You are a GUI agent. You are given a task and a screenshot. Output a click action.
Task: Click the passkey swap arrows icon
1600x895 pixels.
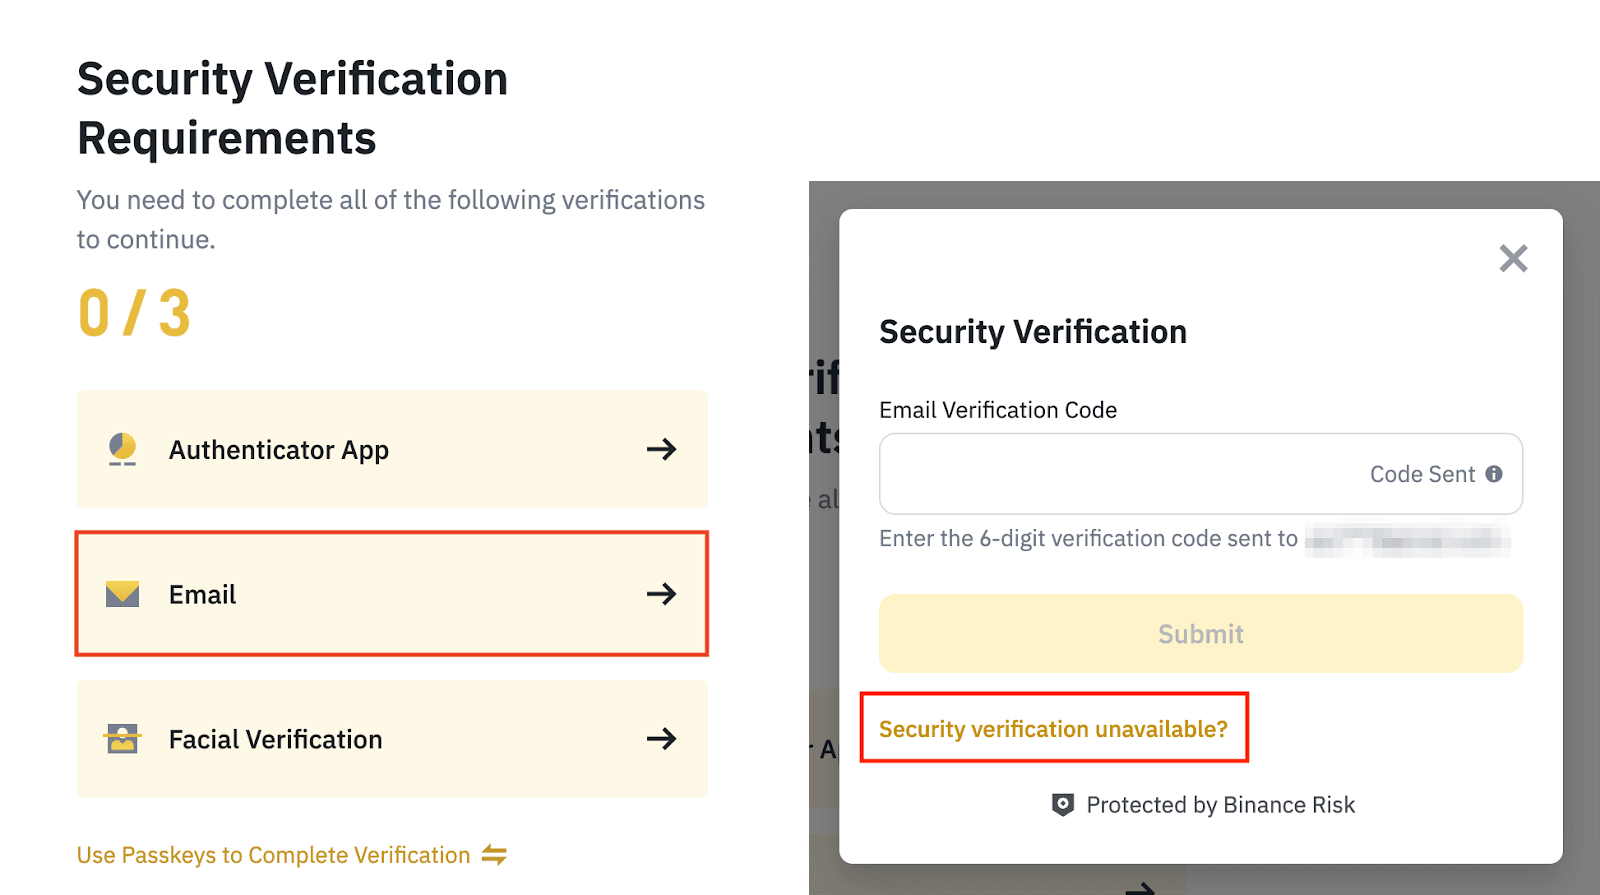click(x=494, y=855)
